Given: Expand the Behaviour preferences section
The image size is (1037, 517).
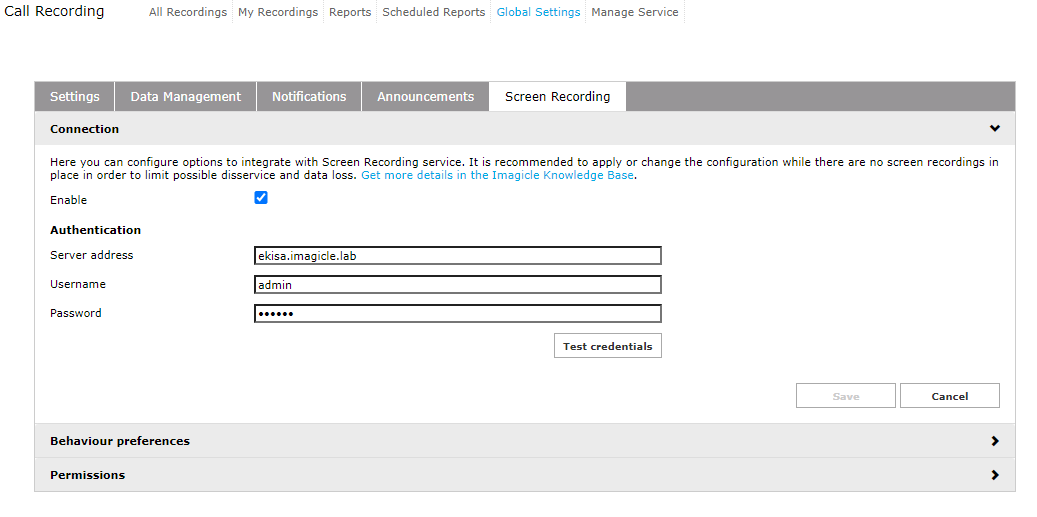Looking at the screenshot, I should click(x=994, y=441).
